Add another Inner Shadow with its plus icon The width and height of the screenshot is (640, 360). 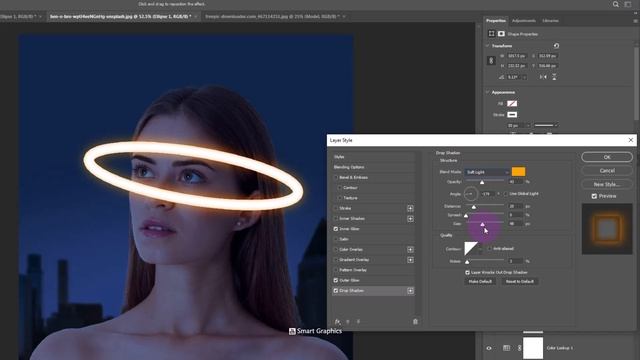pos(410,219)
